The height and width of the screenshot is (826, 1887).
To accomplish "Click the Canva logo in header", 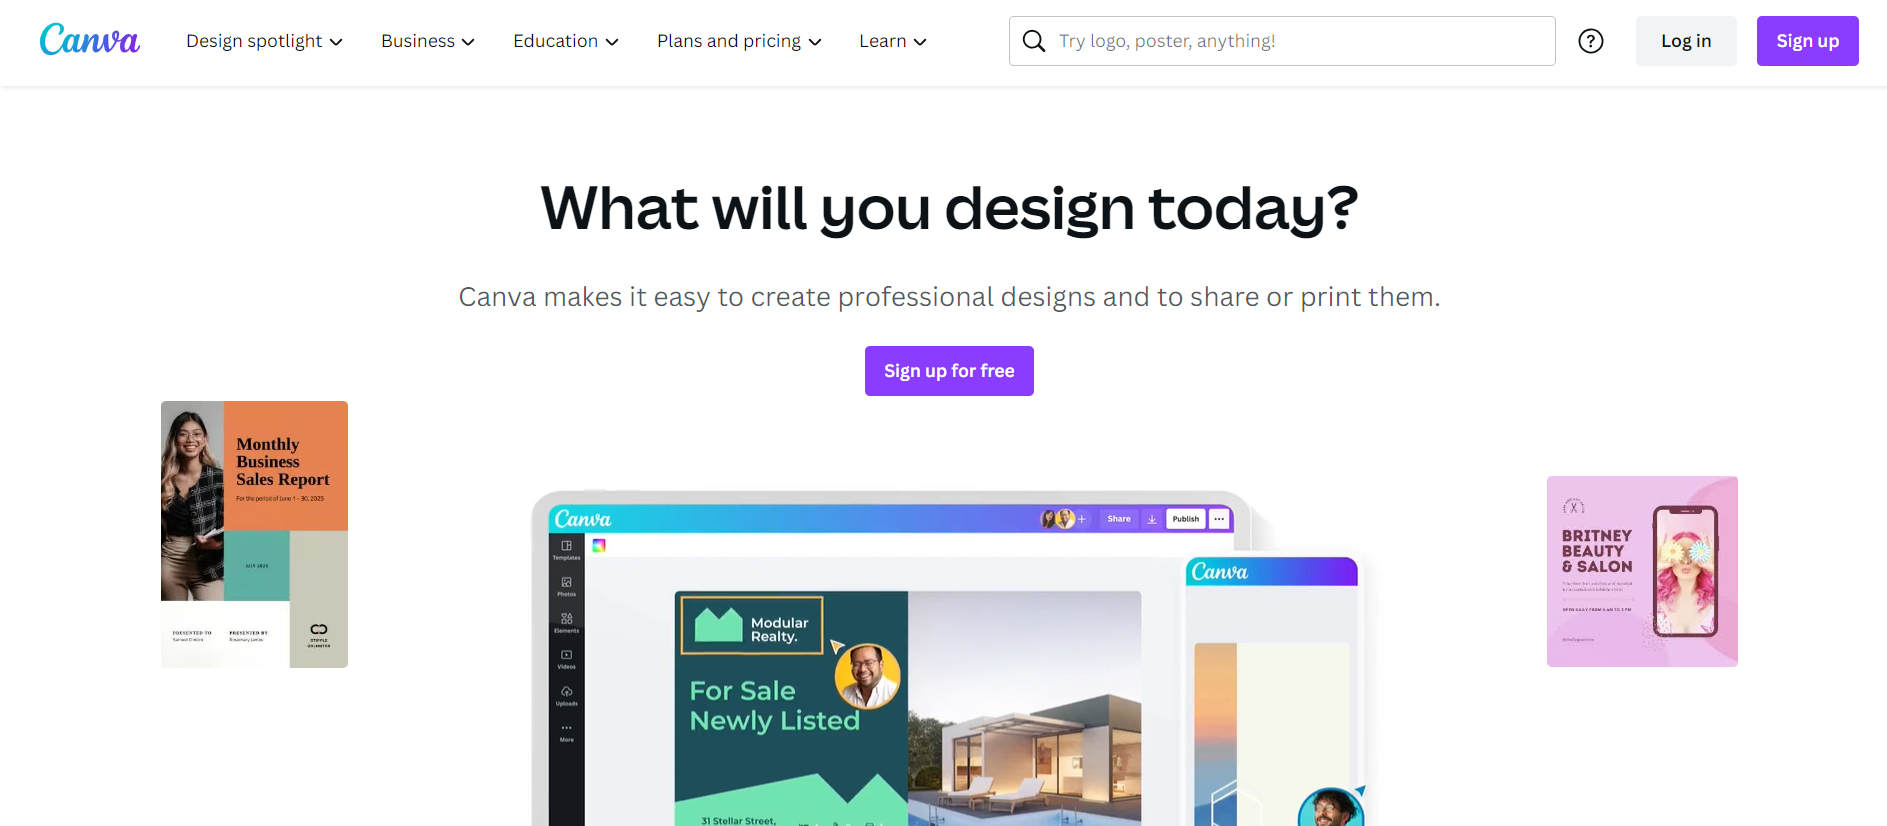I will click(89, 40).
